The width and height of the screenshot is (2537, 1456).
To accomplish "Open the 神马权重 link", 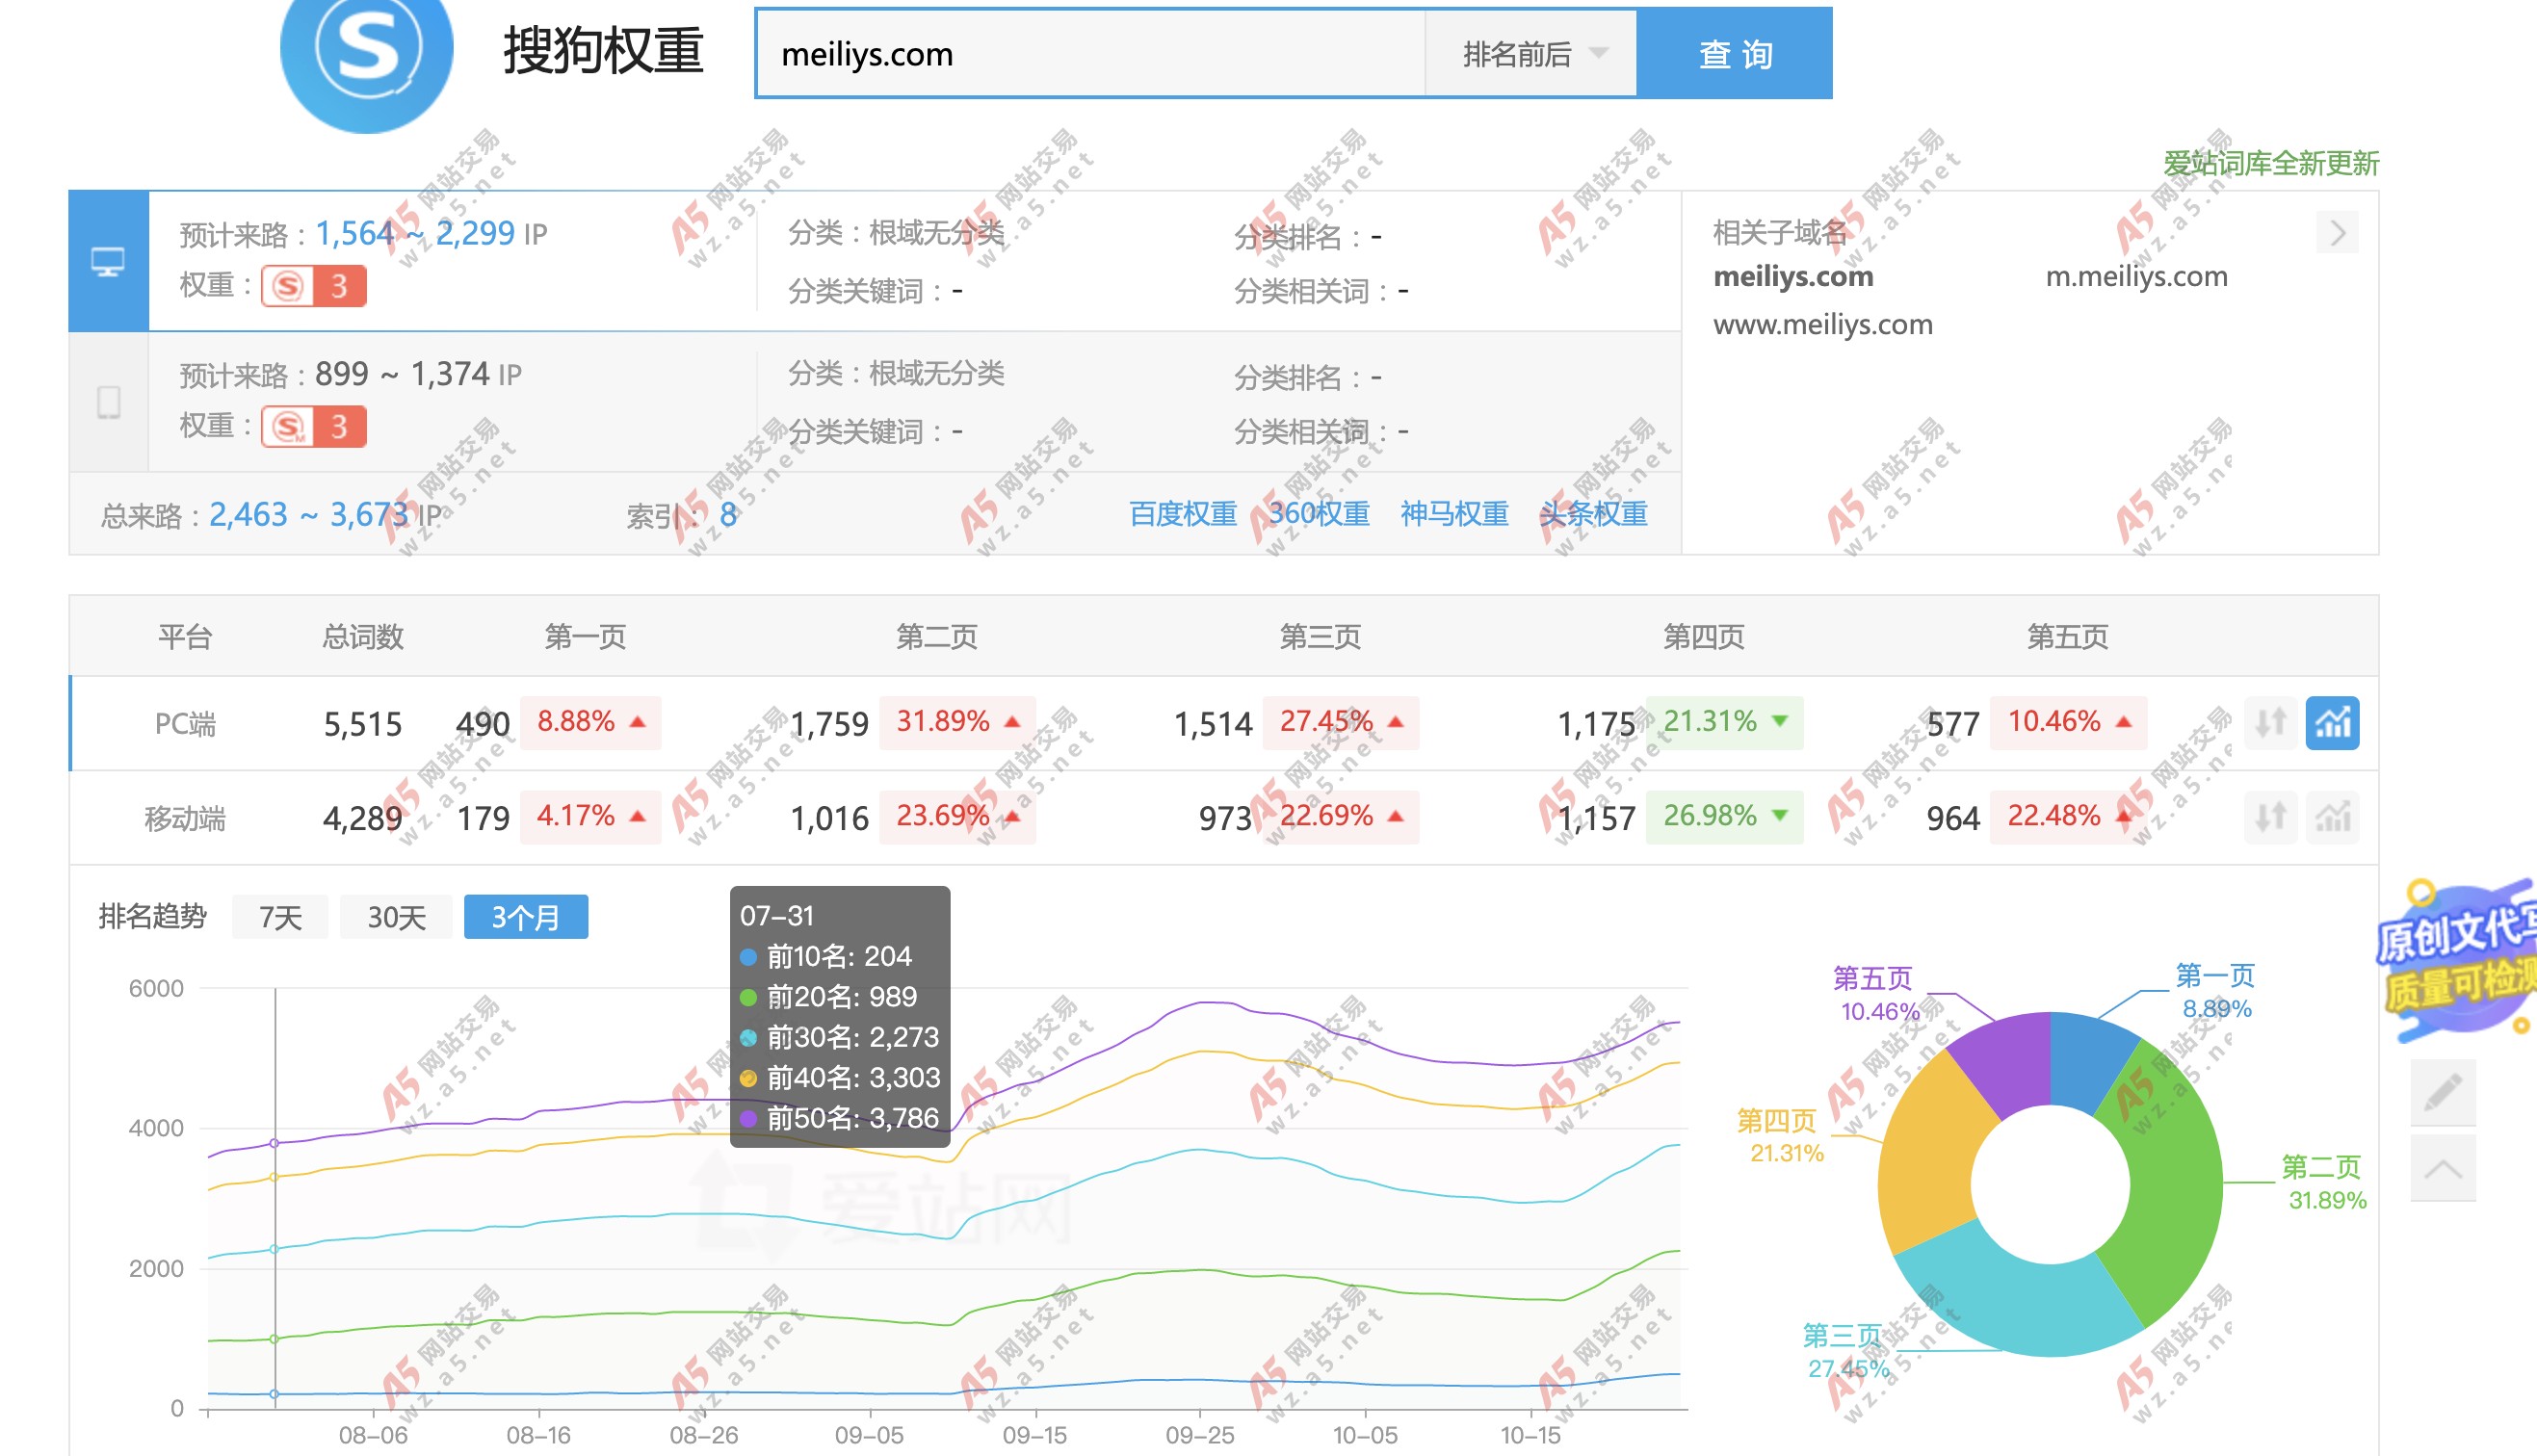I will (1454, 514).
